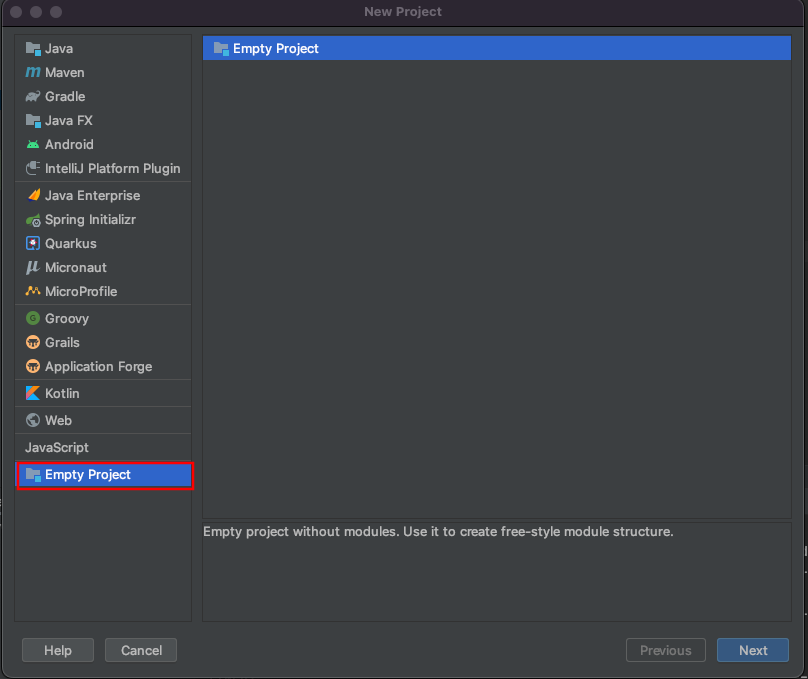
Task: Select the Web label
Action: point(58,420)
